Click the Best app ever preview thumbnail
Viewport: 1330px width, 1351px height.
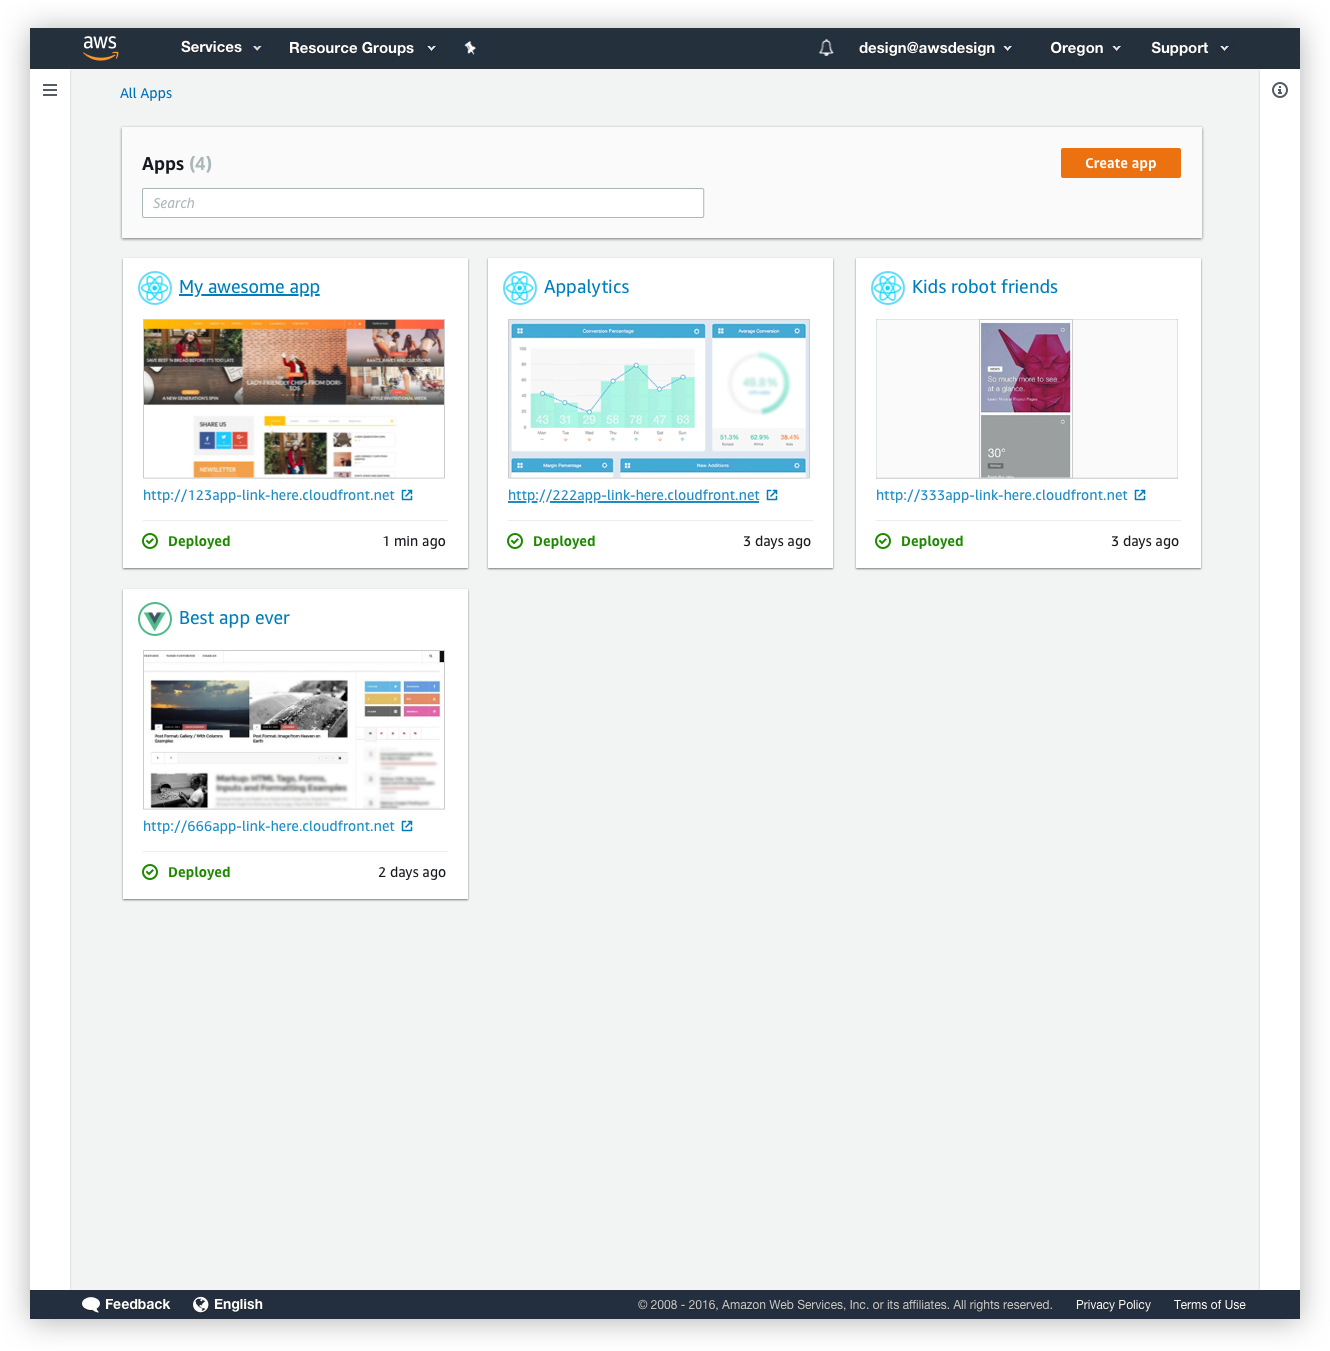pos(294,730)
